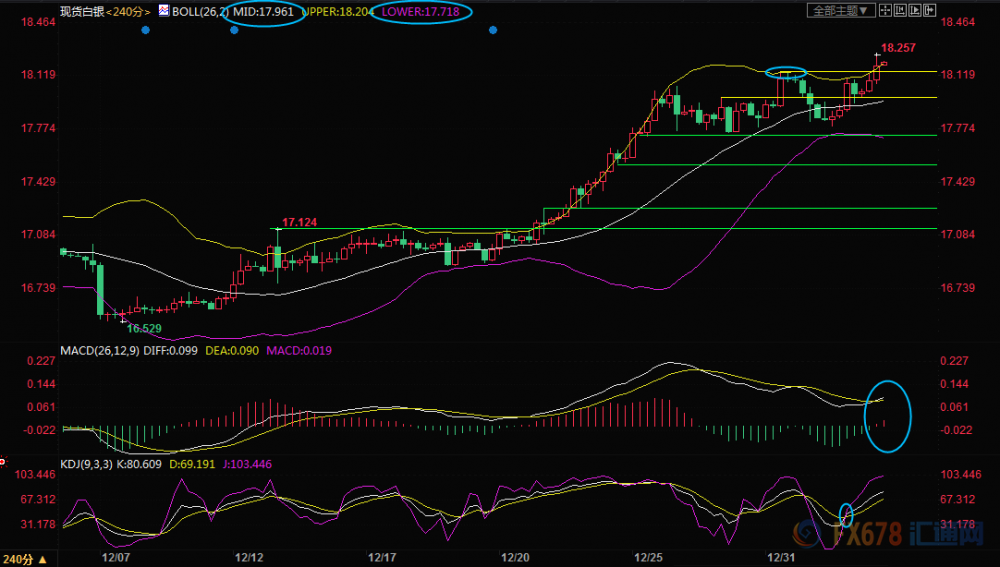Click the LOWER:17.718 value
Viewport: 1000px width, 567px height.
point(420,11)
